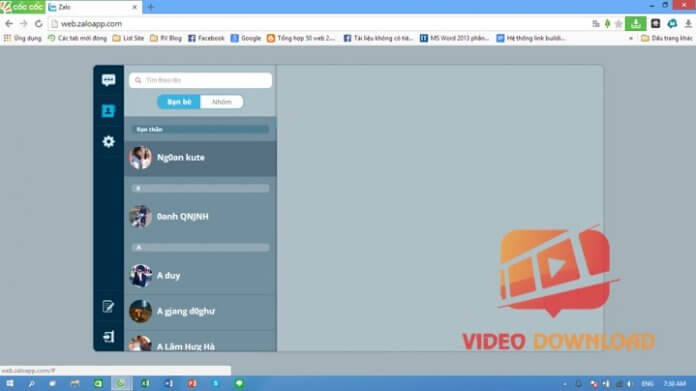Click Ng0an kute's avatar picture
The image size is (696, 391).
pos(140,158)
